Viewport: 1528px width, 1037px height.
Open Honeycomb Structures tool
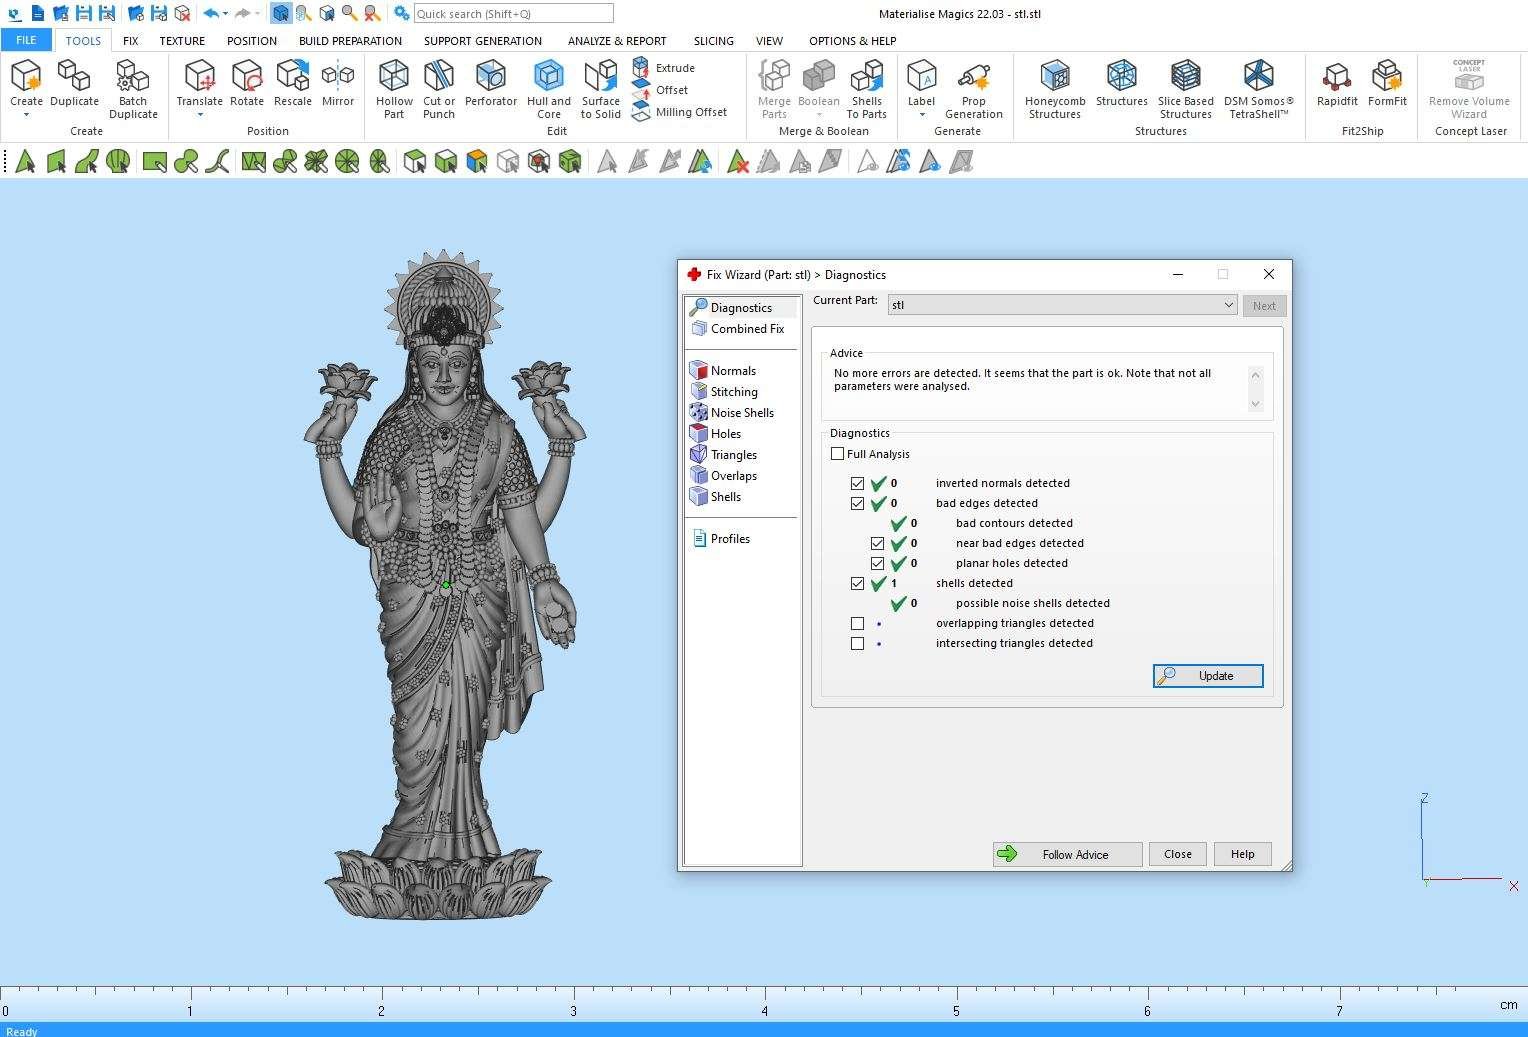[x=1055, y=88]
